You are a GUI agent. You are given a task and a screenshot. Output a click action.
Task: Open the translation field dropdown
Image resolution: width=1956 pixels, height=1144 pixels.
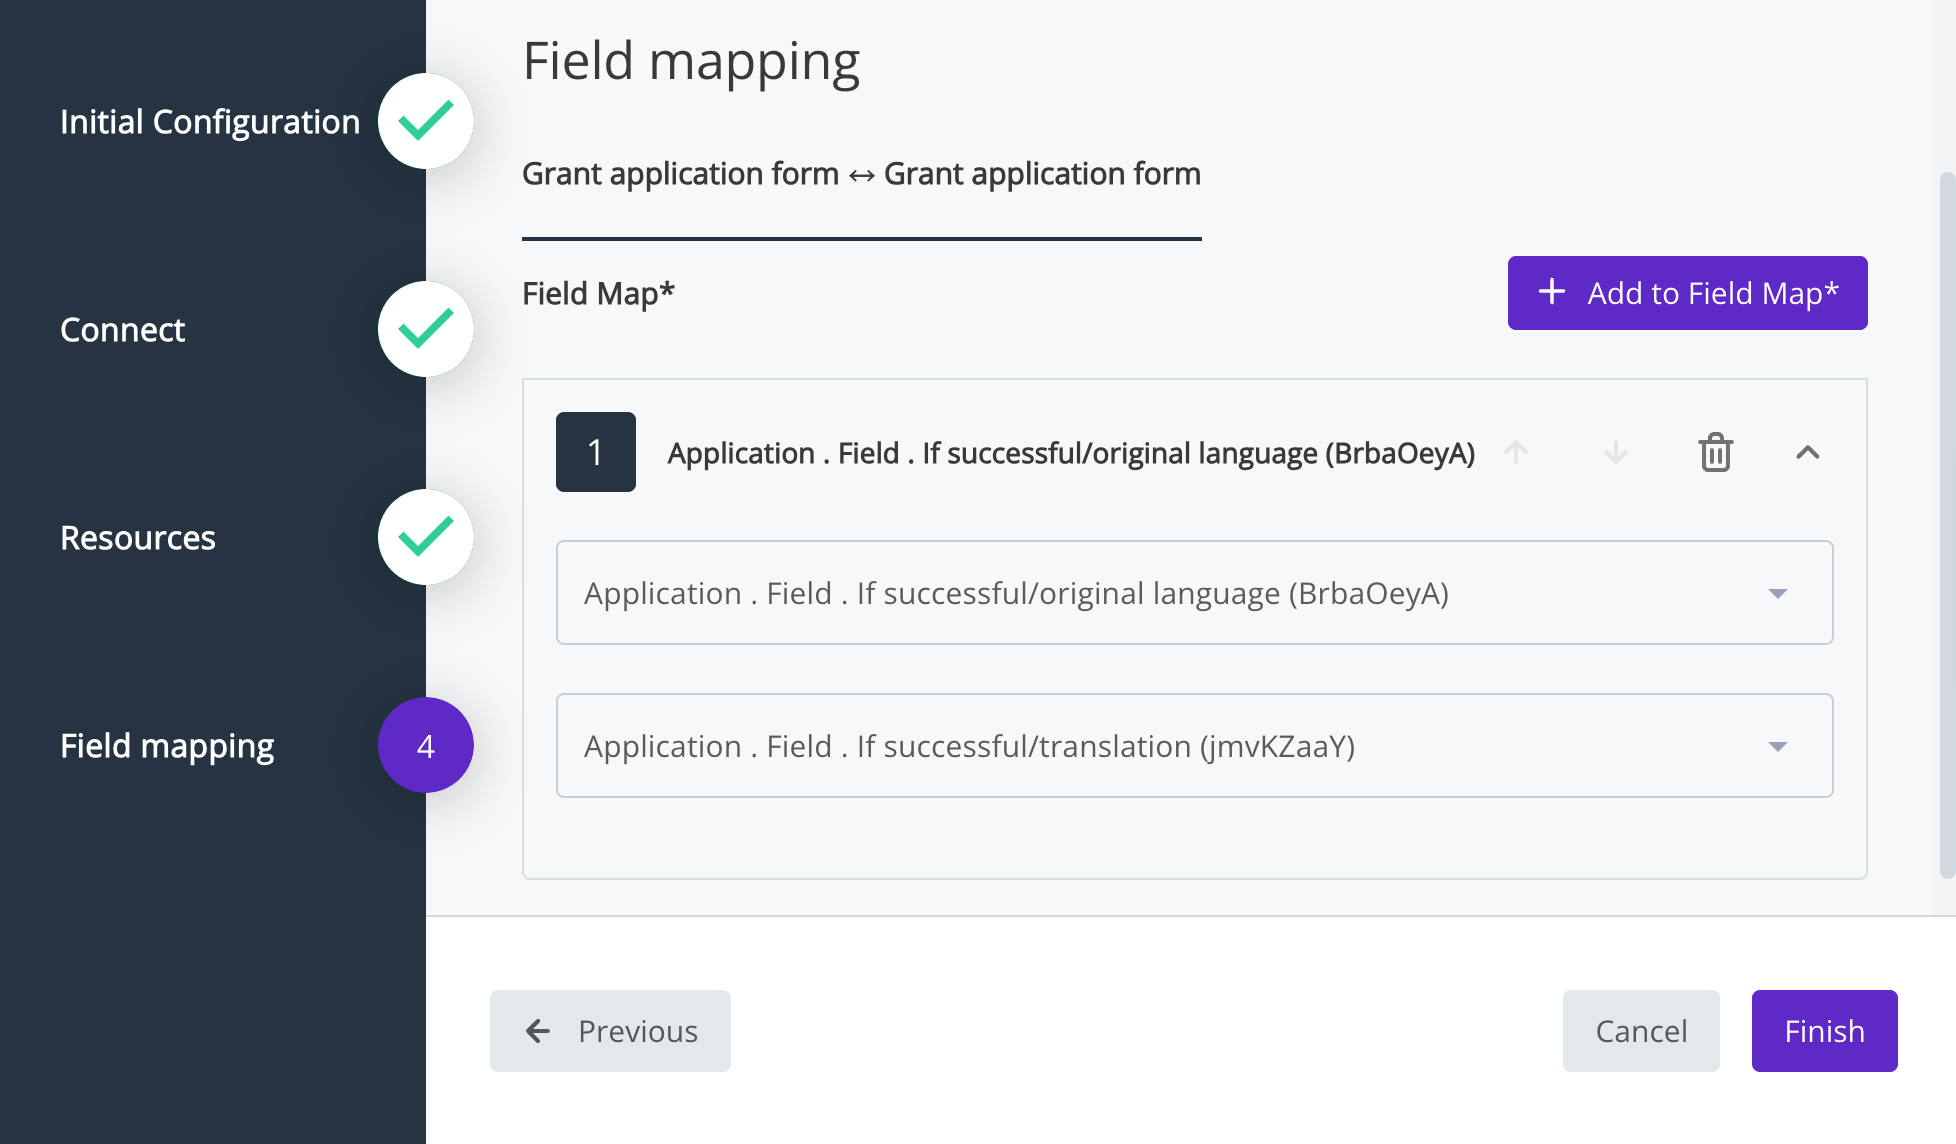pos(1194,746)
